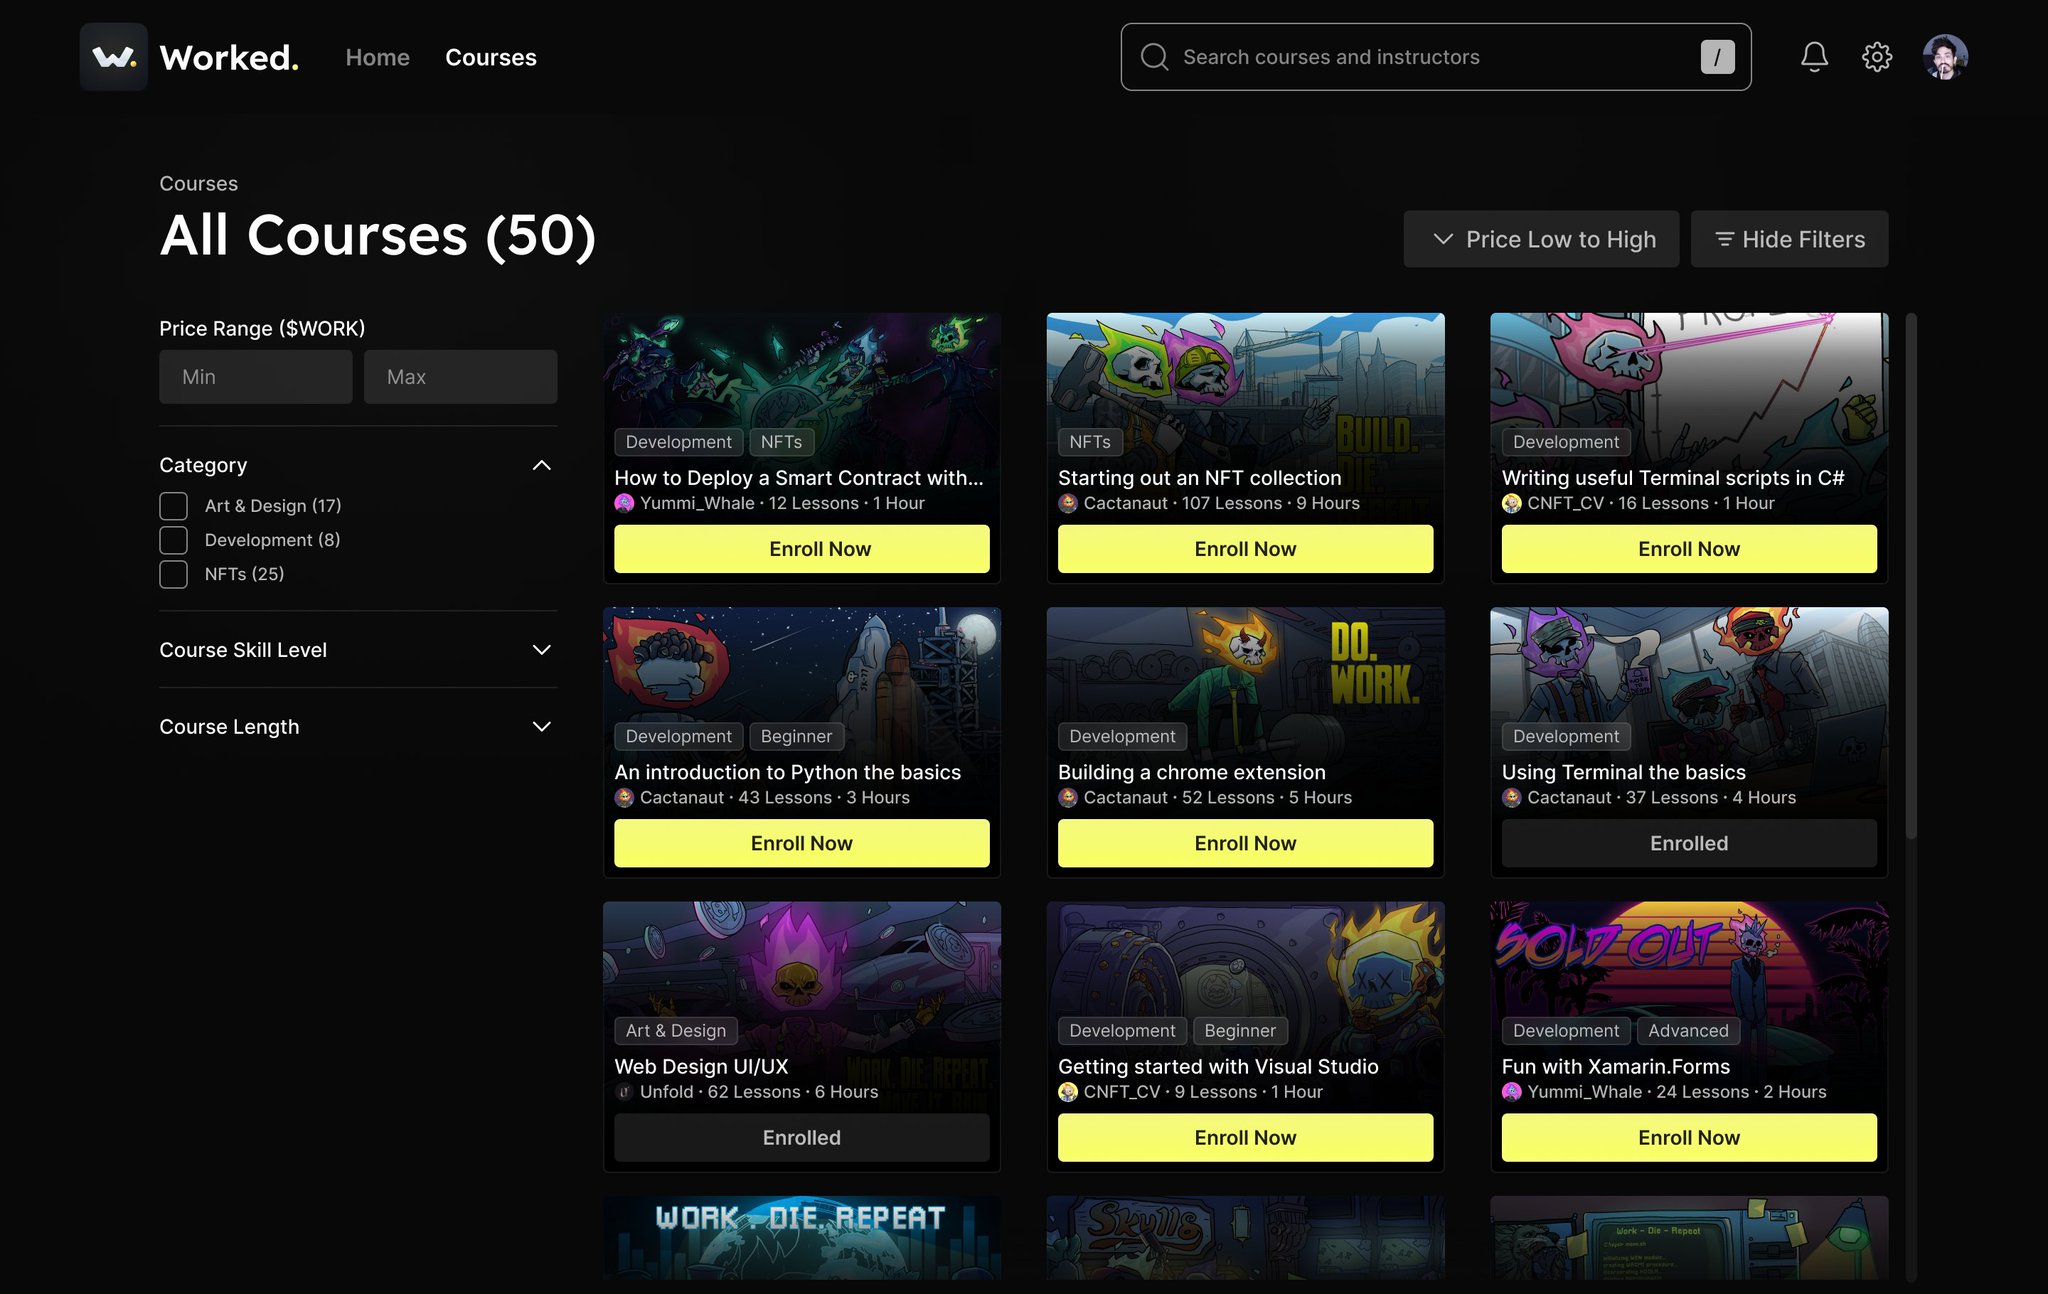Image resolution: width=2048 pixels, height=1294 pixels.
Task: Select the Courses nav item
Action: point(490,57)
